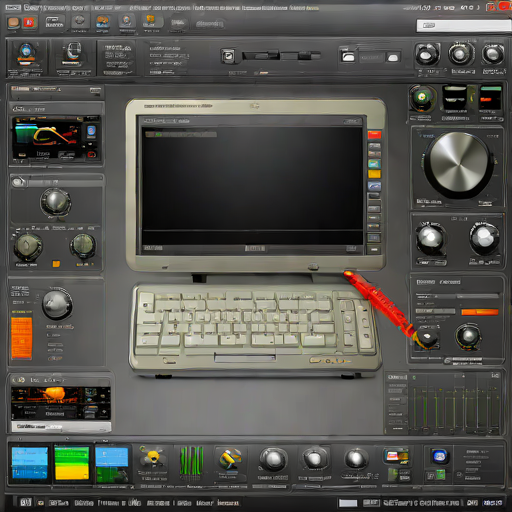This screenshot has height=512, width=512.
Task: Click the red button atop monitor sidebar
Action: click(x=374, y=135)
